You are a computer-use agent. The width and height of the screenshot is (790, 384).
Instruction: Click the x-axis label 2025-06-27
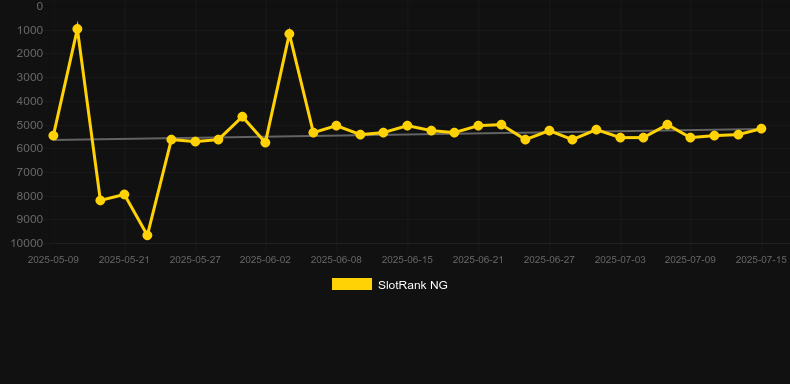pos(549,260)
